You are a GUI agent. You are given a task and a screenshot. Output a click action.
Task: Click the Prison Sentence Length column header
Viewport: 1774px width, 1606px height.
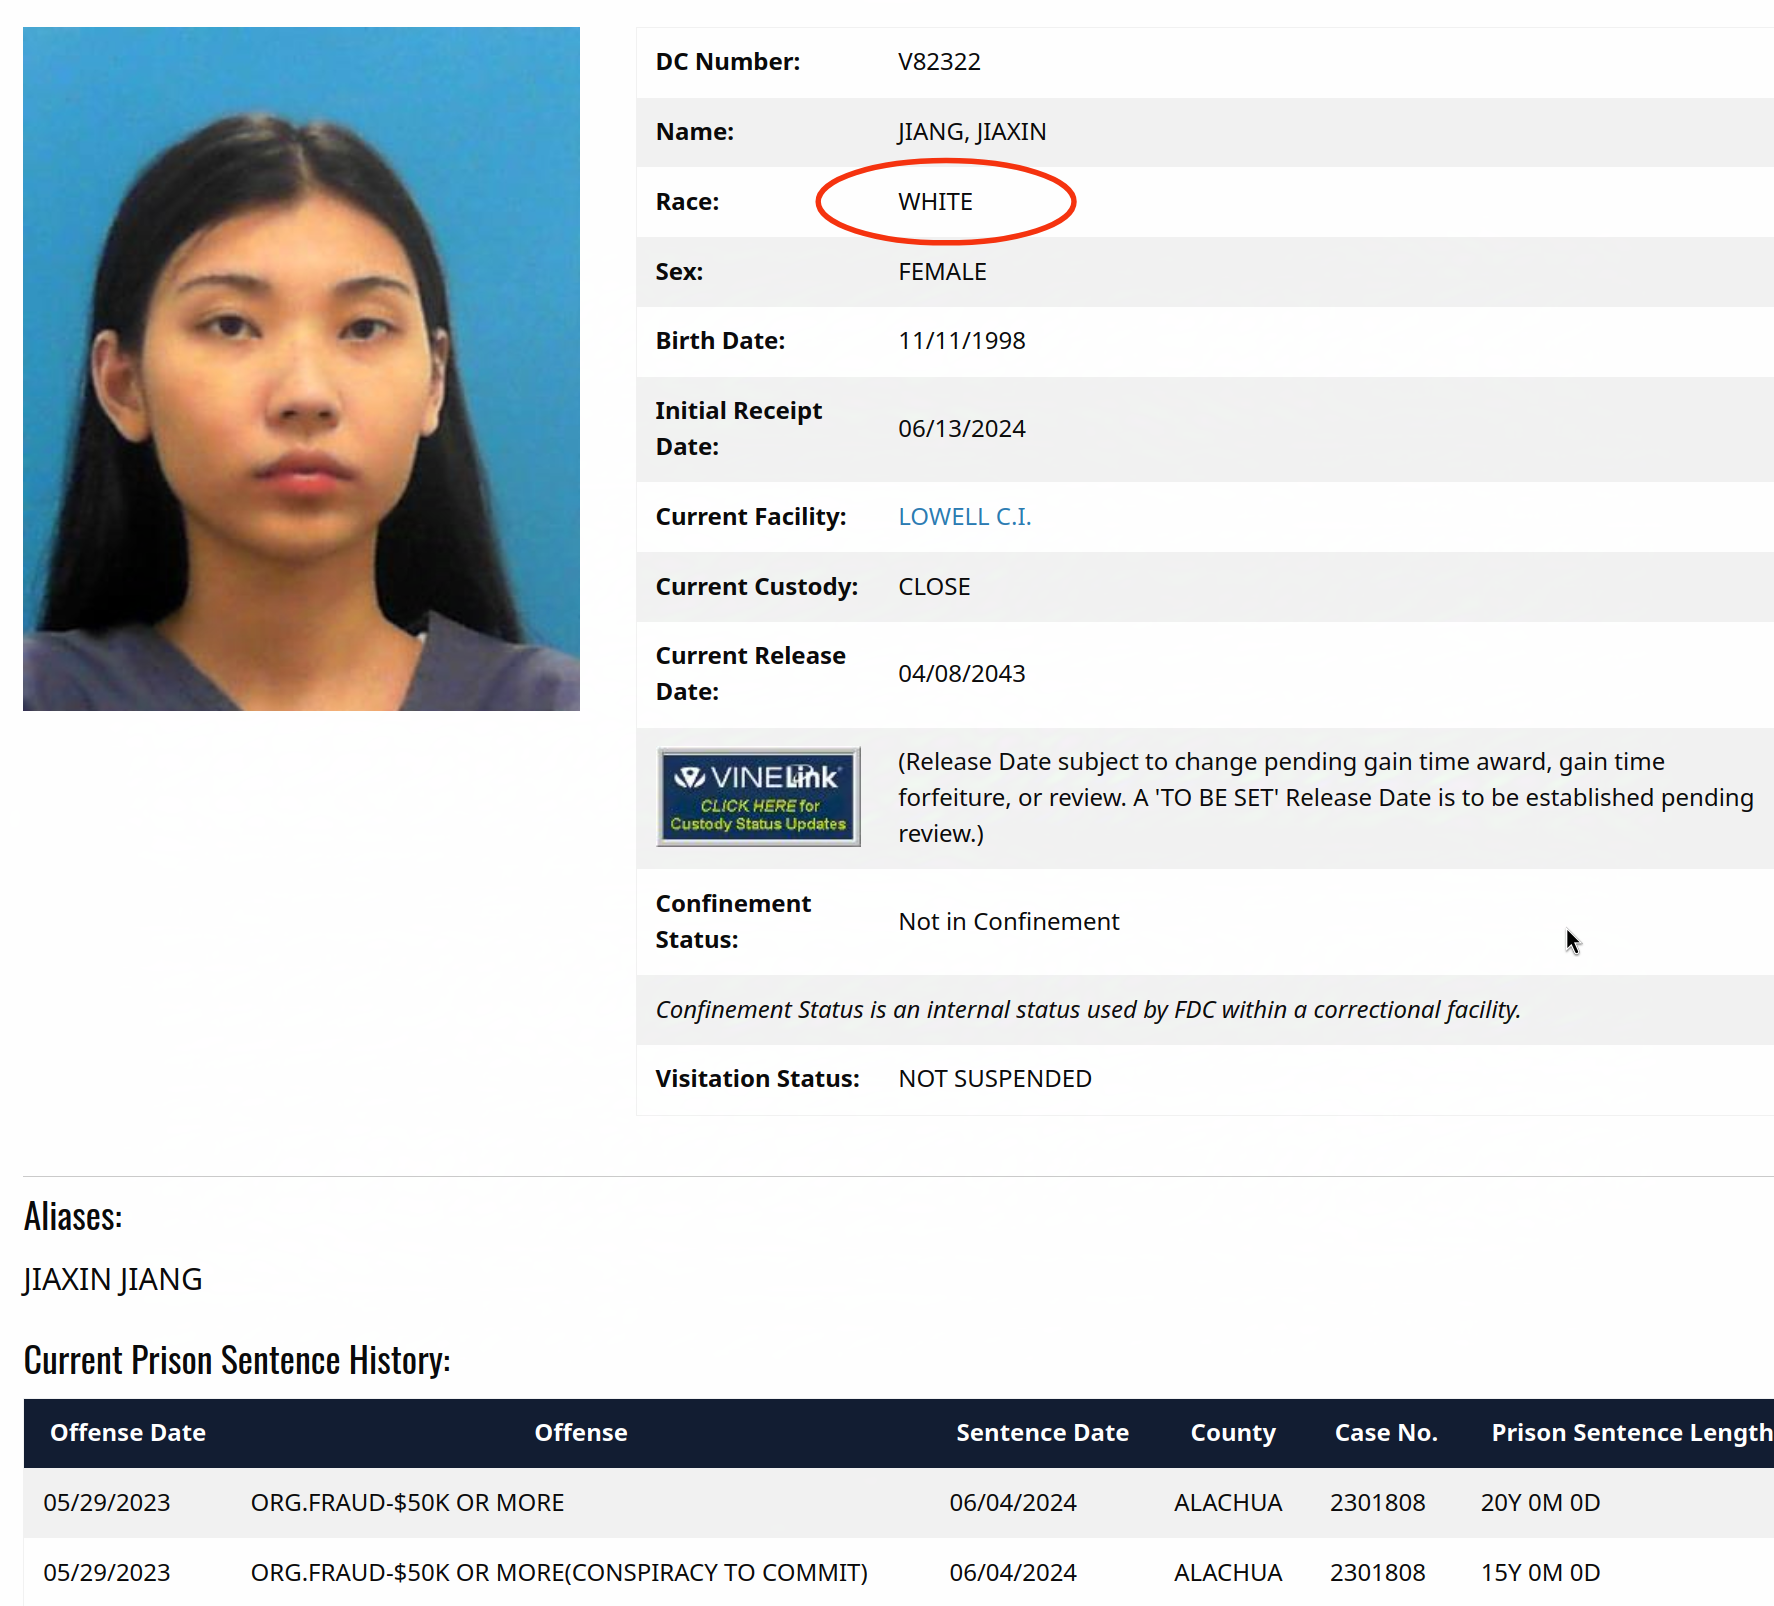click(x=1632, y=1433)
